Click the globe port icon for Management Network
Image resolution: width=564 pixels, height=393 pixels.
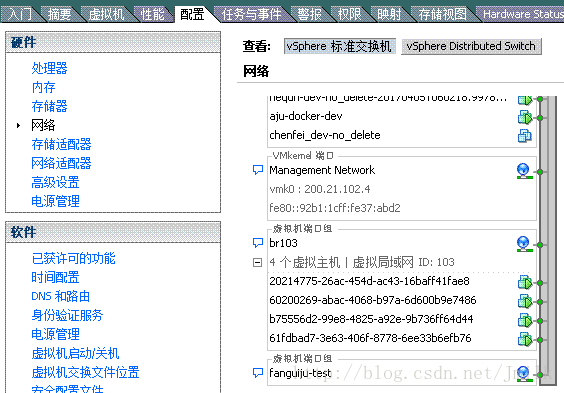[x=524, y=171]
